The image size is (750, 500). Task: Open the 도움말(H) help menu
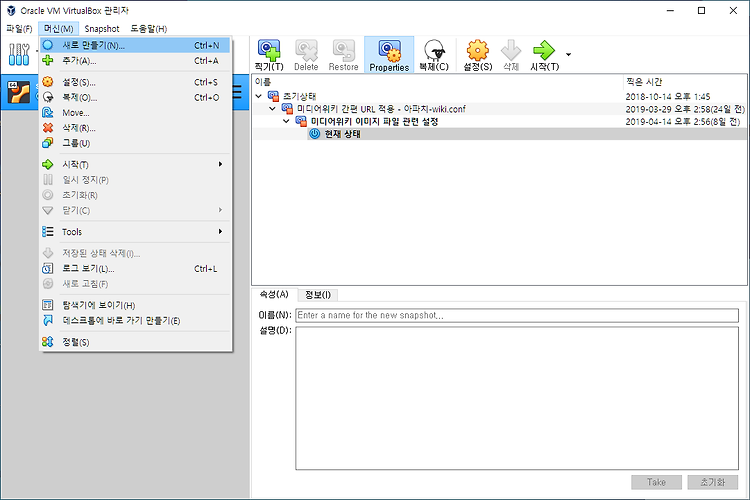pyautogui.click(x=149, y=29)
